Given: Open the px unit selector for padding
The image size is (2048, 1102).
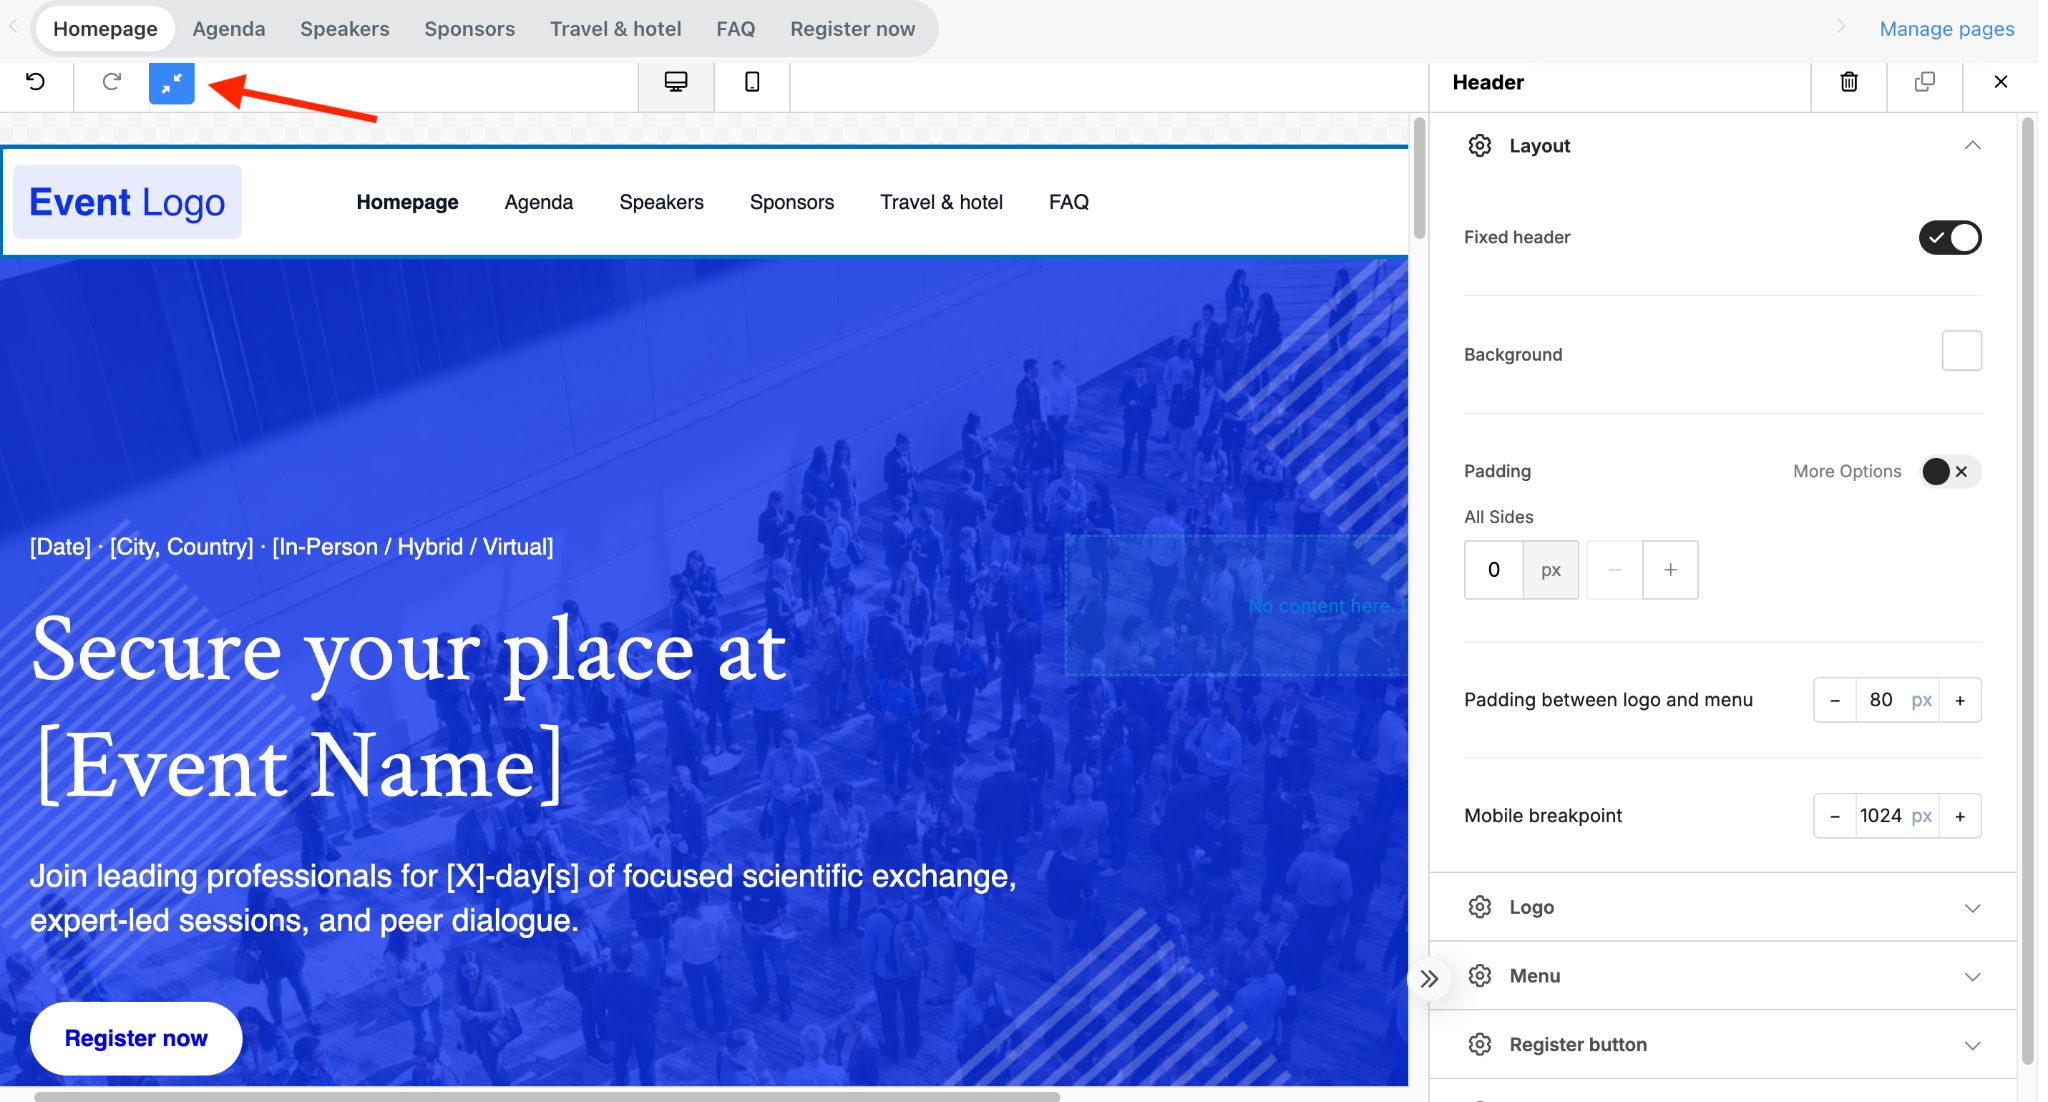Looking at the screenshot, I should [x=1551, y=570].
